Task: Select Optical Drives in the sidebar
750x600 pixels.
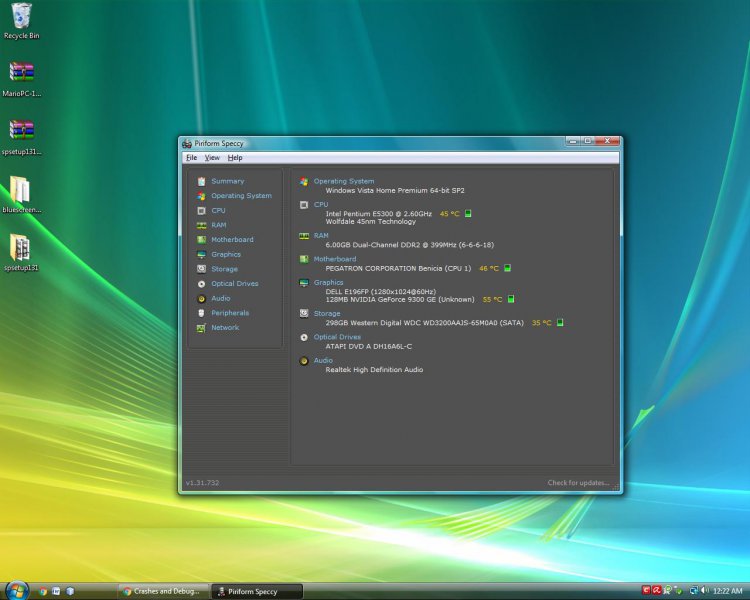Action: [x=235, y=284]
